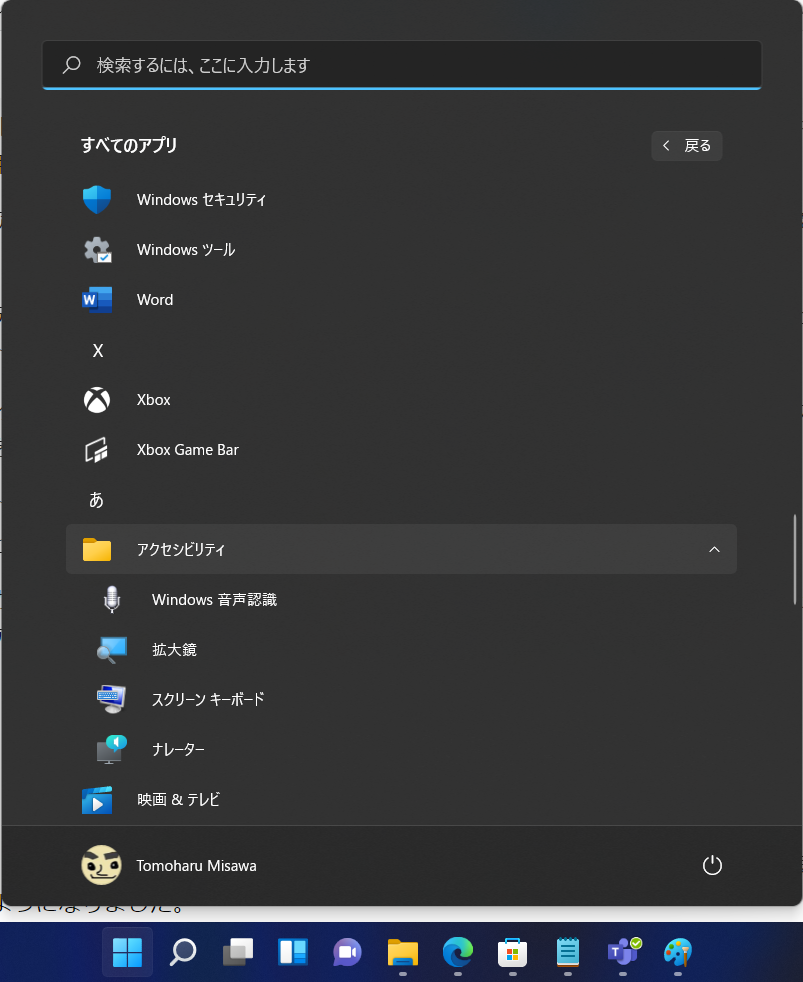Click the X letter group header
The height and width of the screenshot is (982, 803).
(98, 350)
